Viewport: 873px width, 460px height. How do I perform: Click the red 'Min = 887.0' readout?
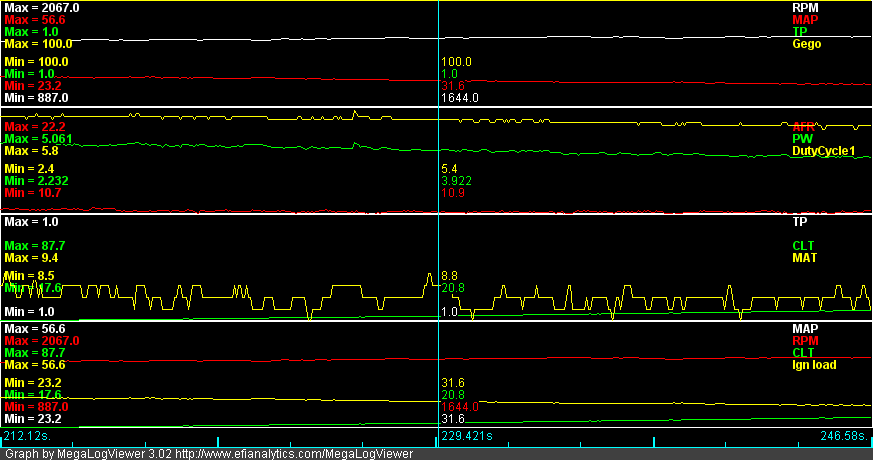(x=36, y=407)
